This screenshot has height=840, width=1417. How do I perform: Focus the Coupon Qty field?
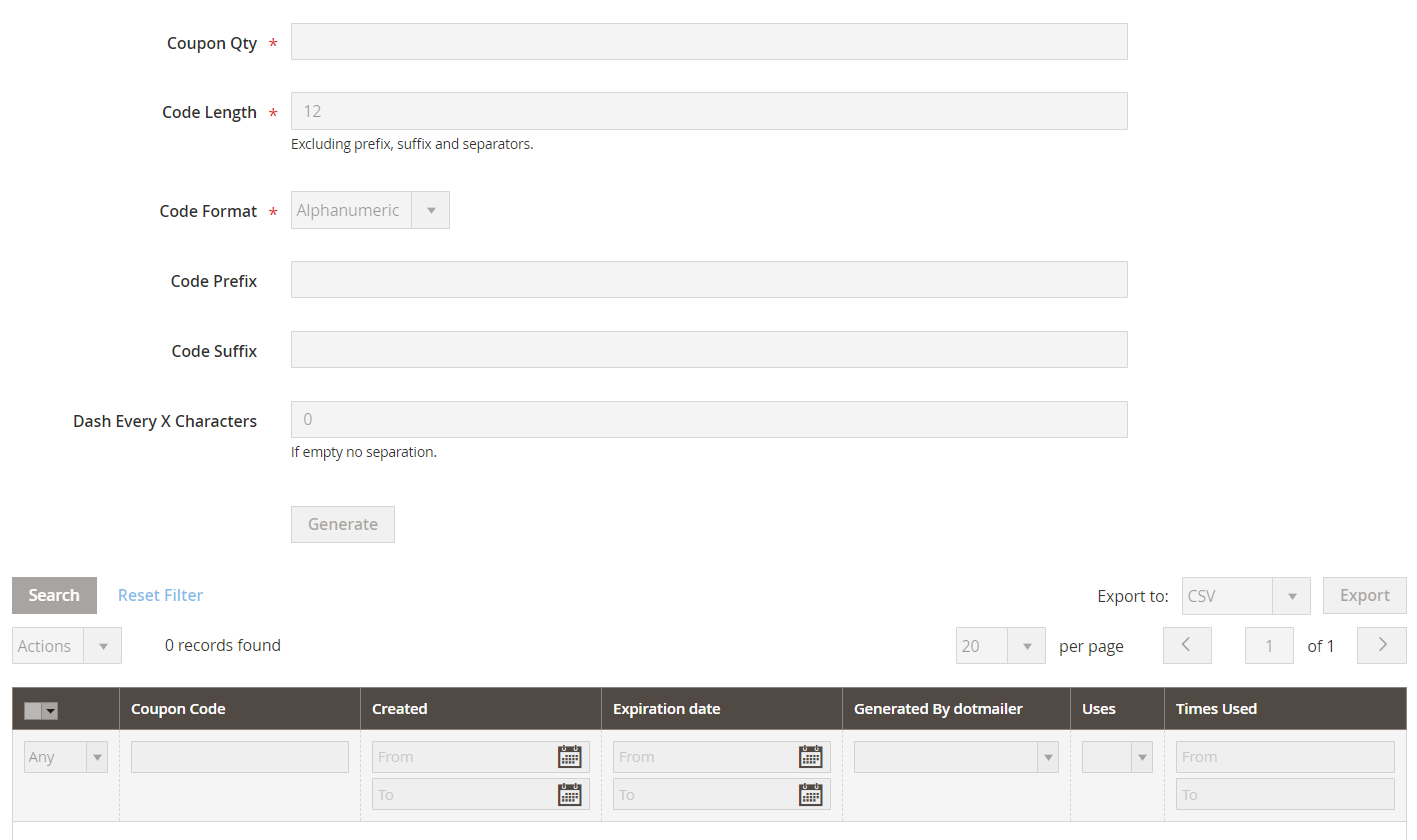(709, 42)
